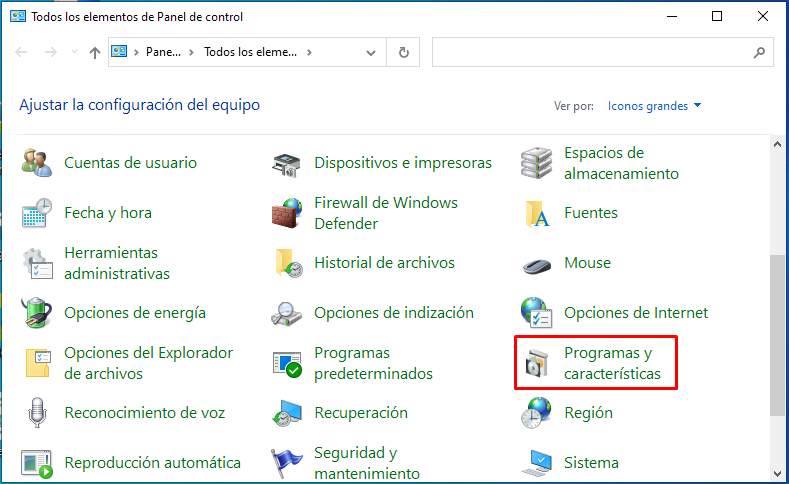Open Fuentes link
Viewport: 789px width, 484px height.
[x=591, y=213]
